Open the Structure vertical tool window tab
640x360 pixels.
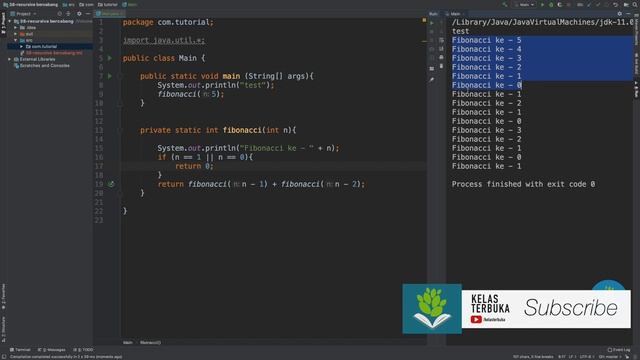[x=3, y=329]
